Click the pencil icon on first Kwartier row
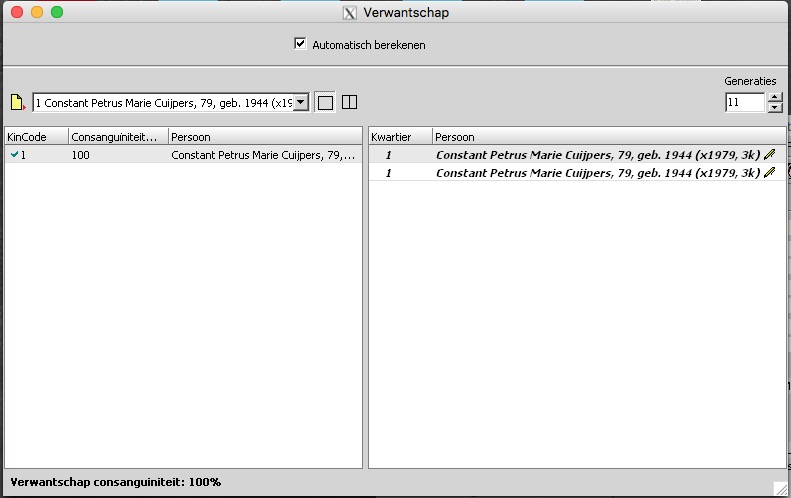 point(769,155)
